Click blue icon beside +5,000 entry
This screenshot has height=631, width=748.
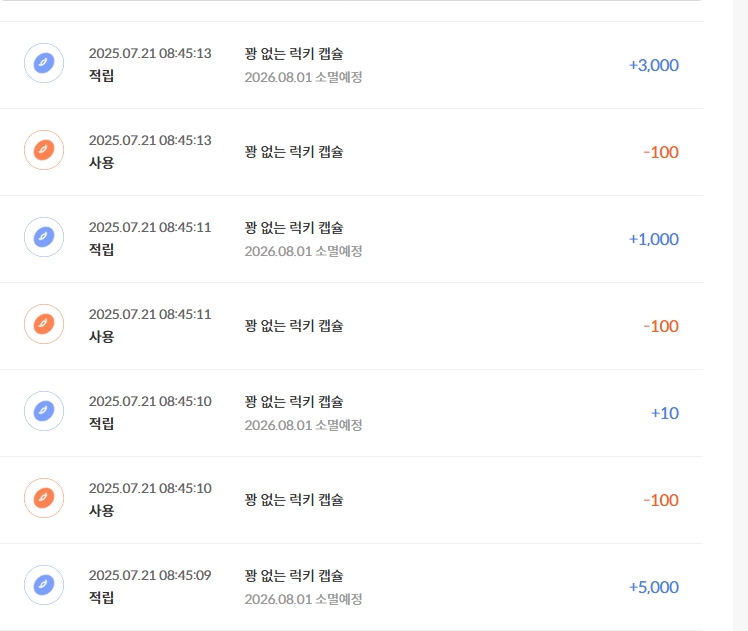pyautogui.click(x=44, y=585)
